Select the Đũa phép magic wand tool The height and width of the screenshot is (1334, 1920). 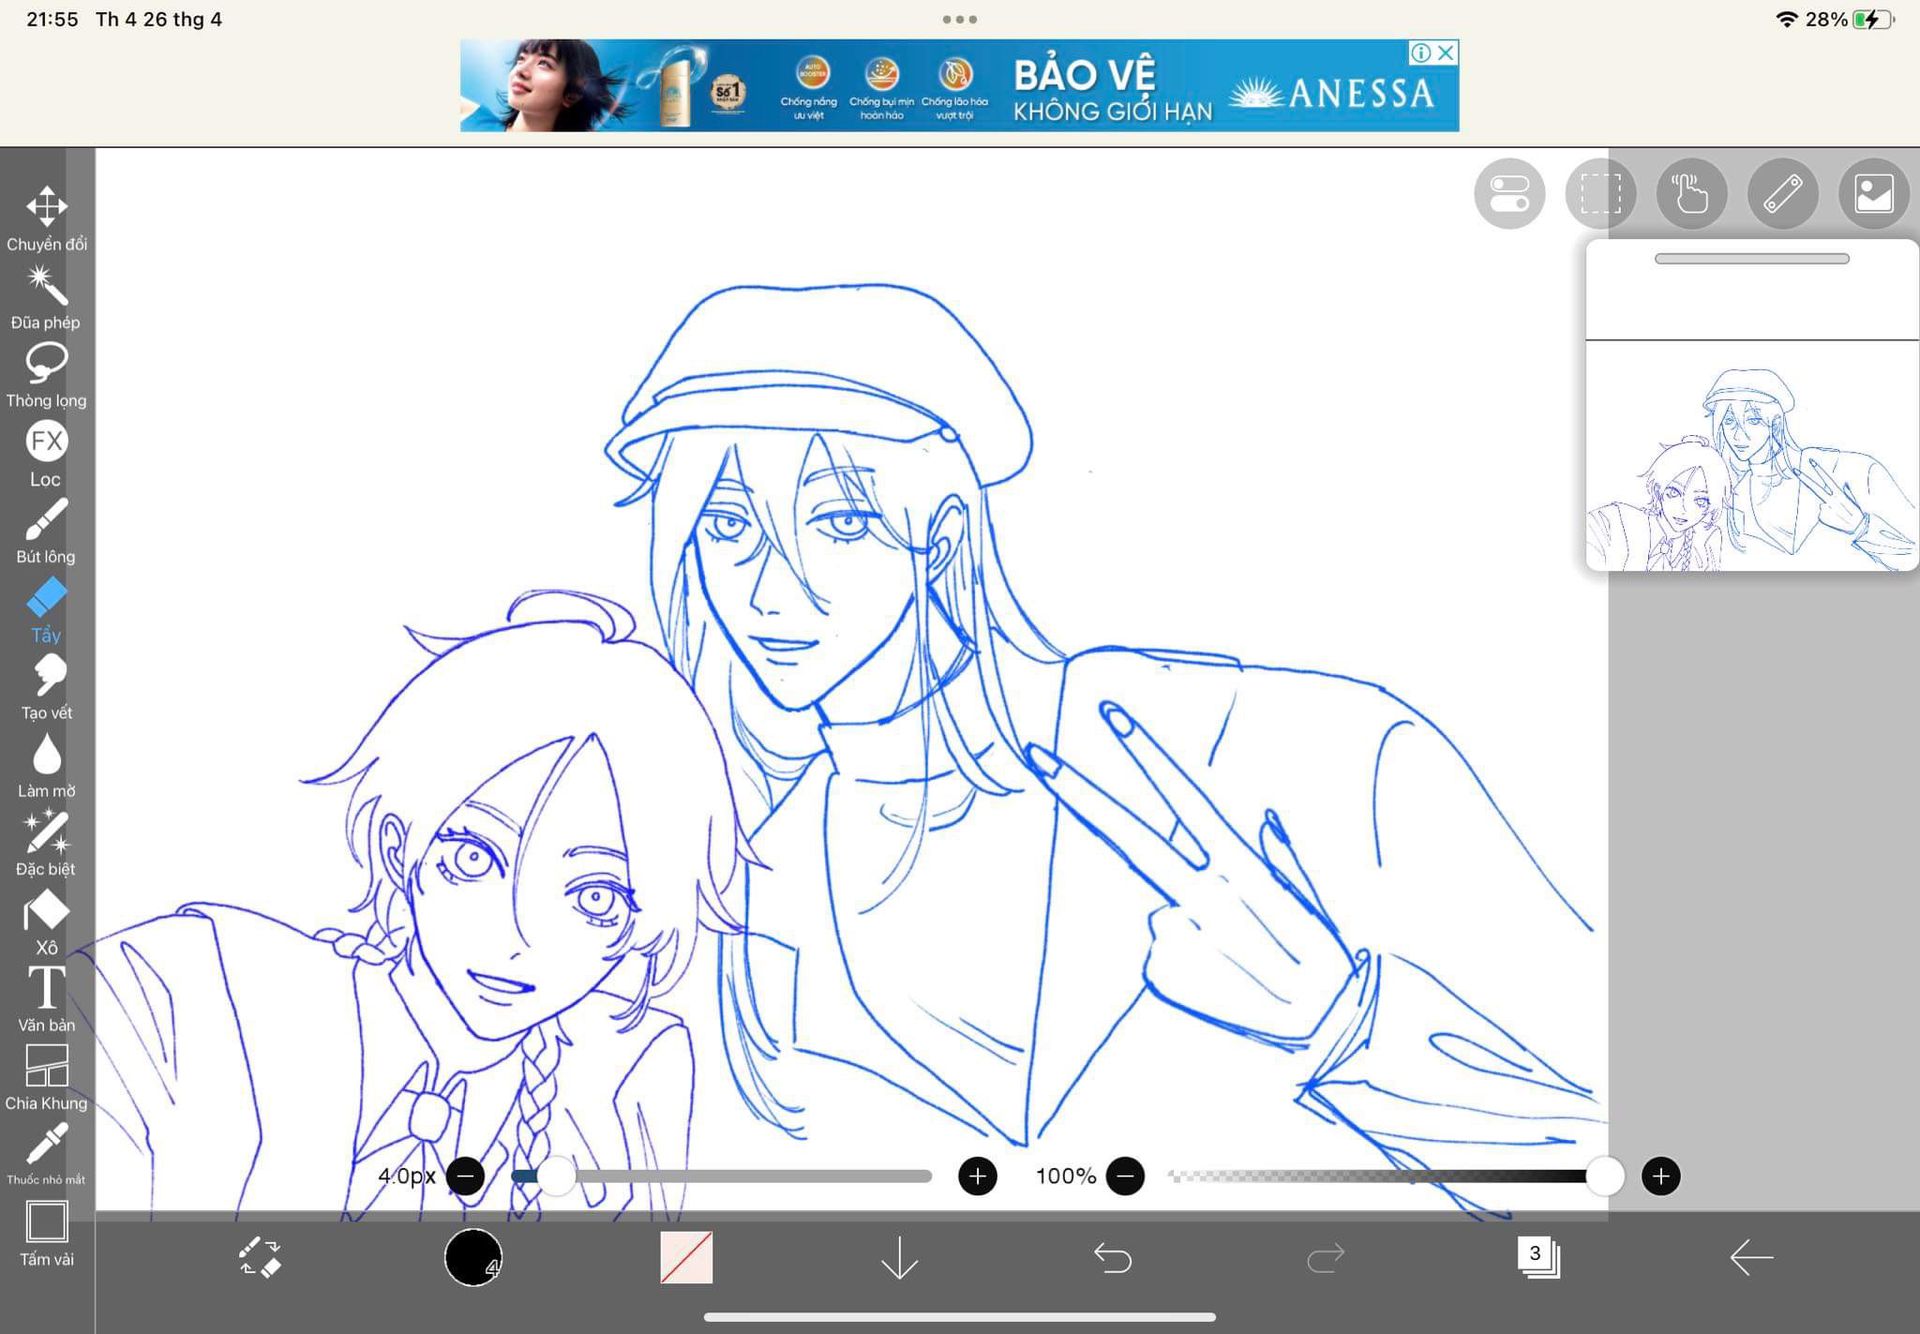coord(46,286)
